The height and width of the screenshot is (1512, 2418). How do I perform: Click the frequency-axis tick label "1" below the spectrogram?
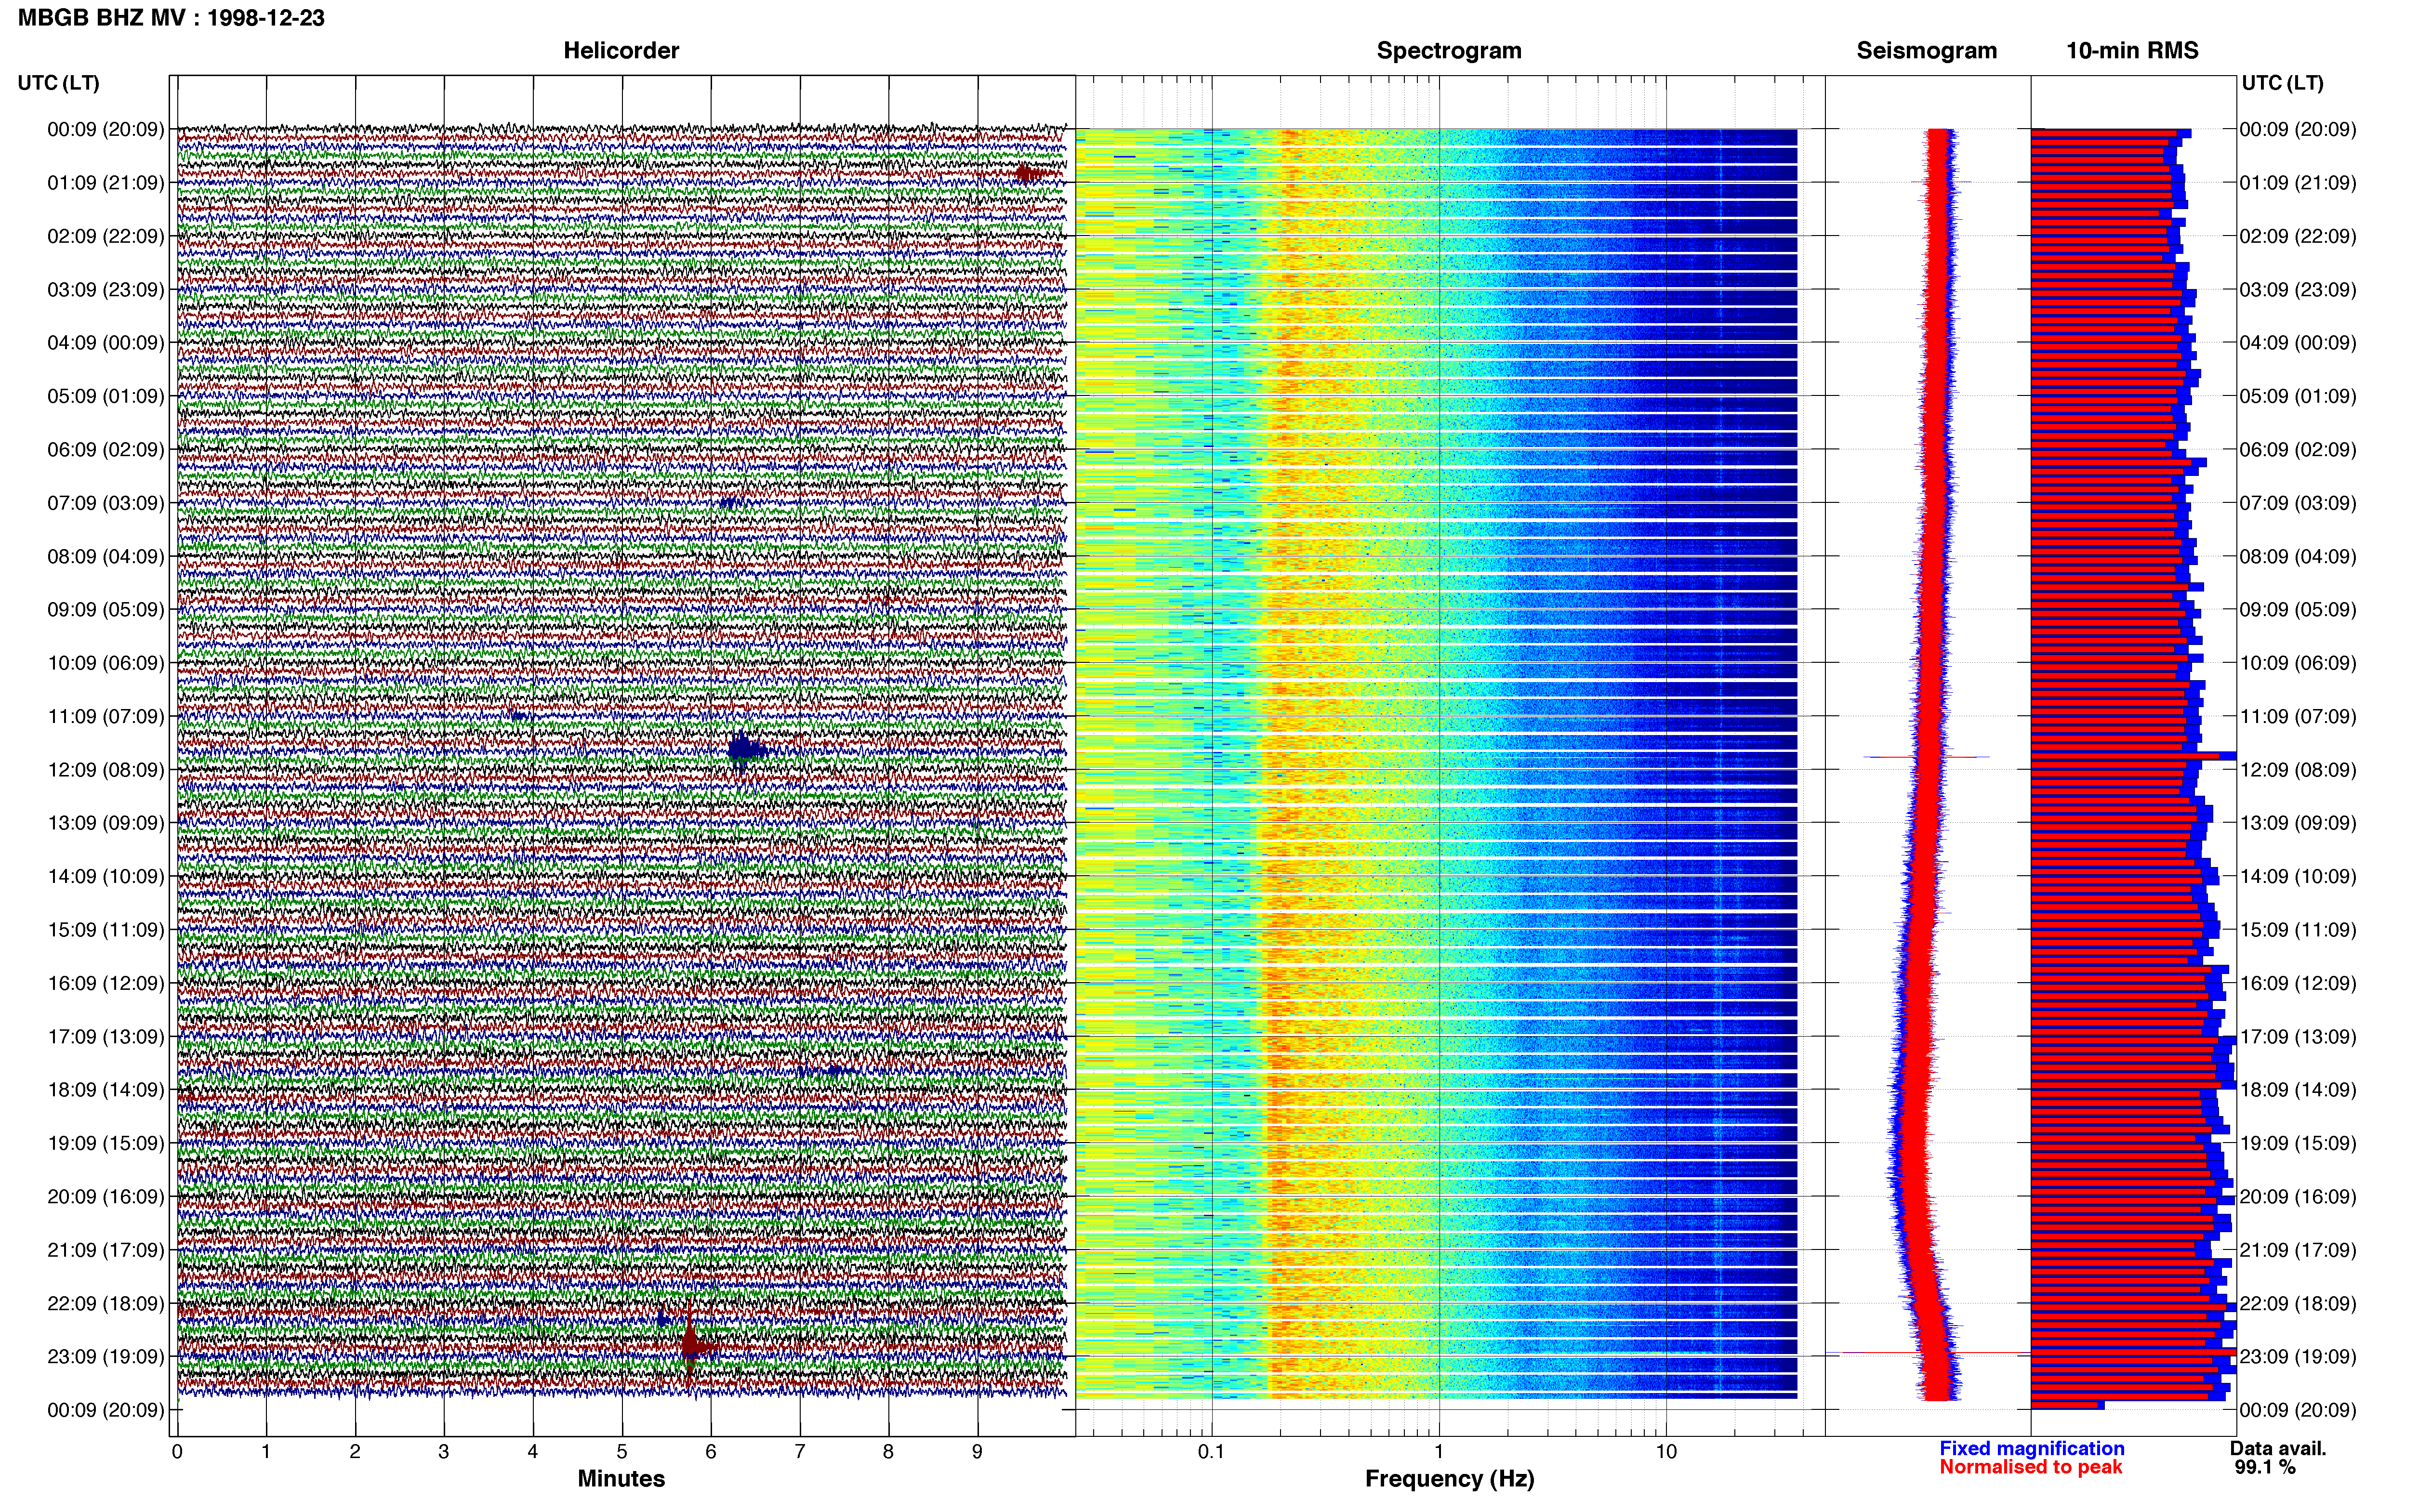(1439, 1452)
